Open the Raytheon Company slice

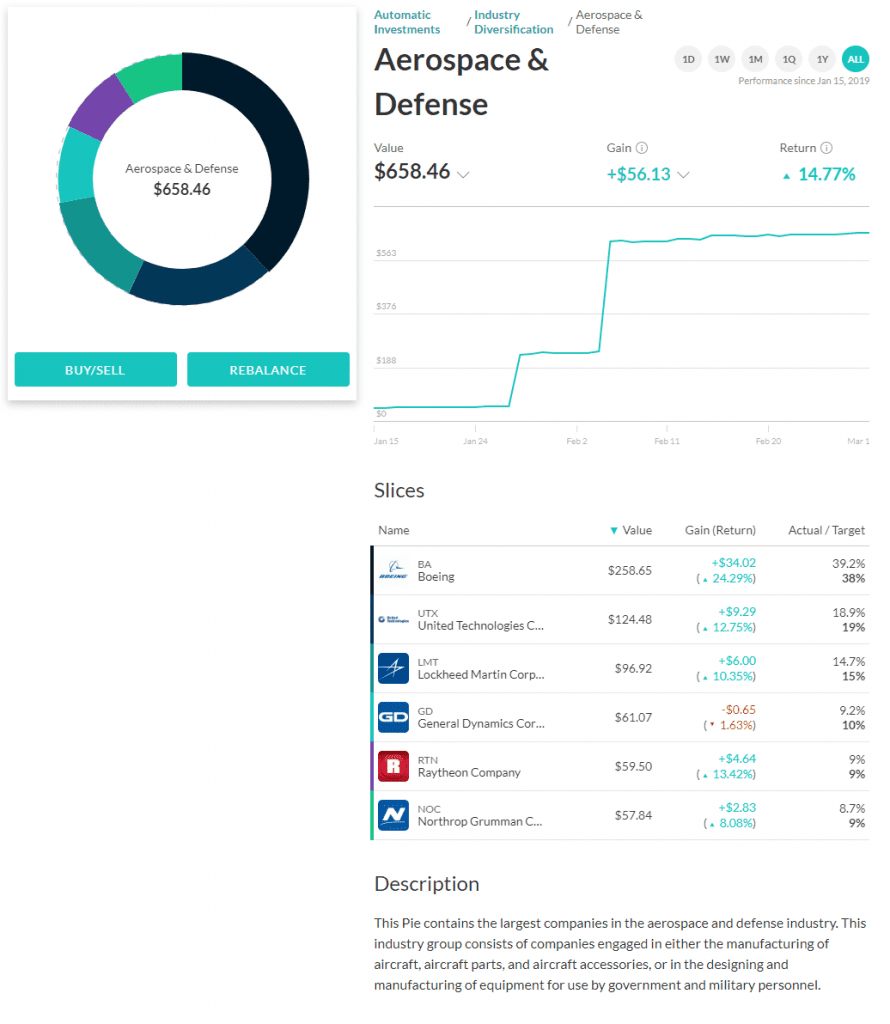coord(620,766)
